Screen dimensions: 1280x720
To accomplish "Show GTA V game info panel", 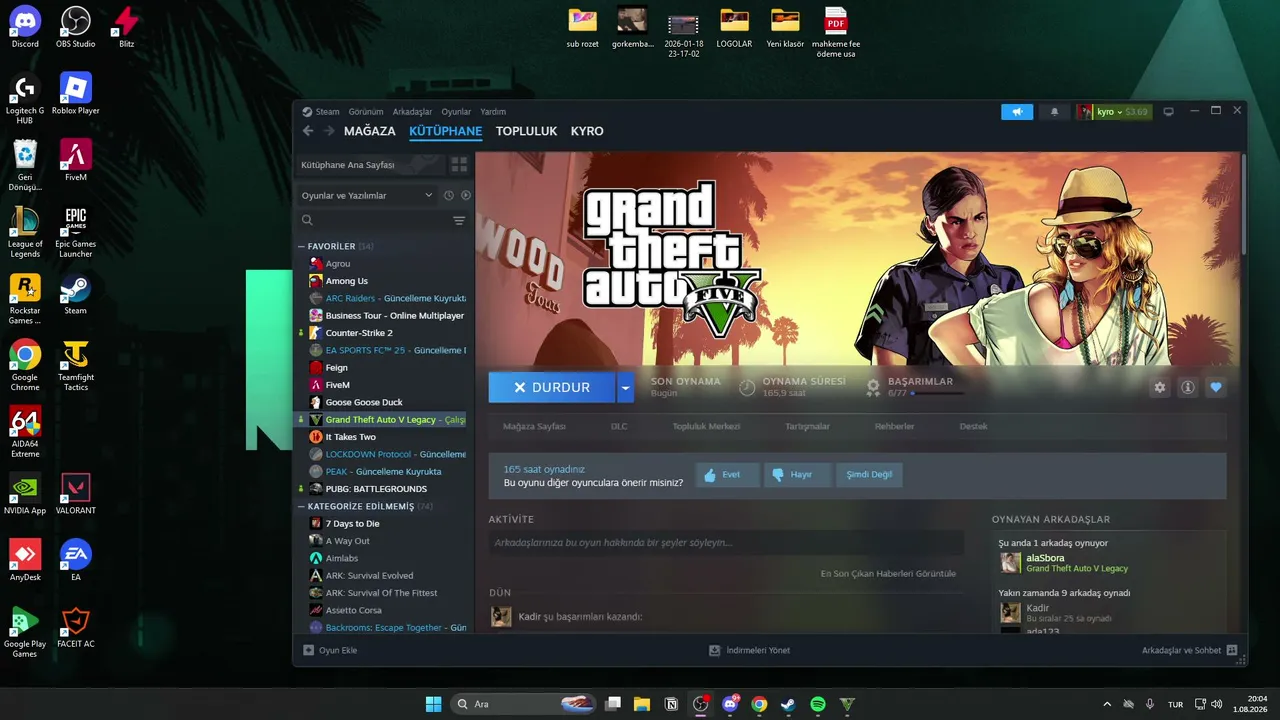I will (x=1187, y=388).
